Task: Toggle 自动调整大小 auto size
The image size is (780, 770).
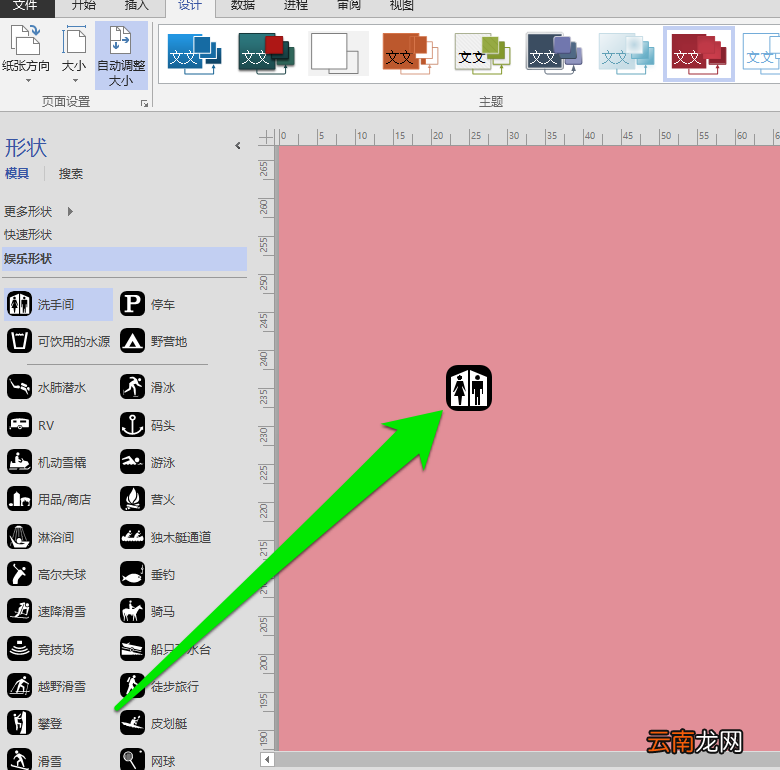Action: click(121, 55)
